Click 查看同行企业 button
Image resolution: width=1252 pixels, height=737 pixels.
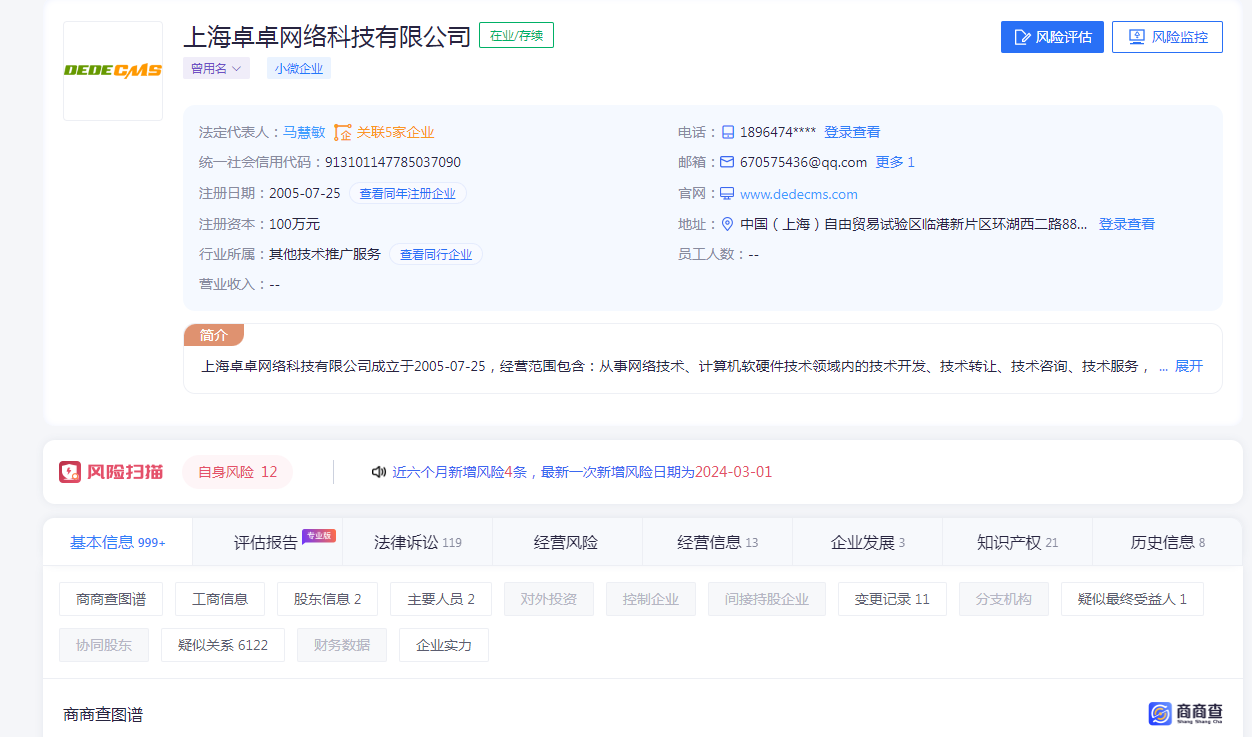[436, 254]
